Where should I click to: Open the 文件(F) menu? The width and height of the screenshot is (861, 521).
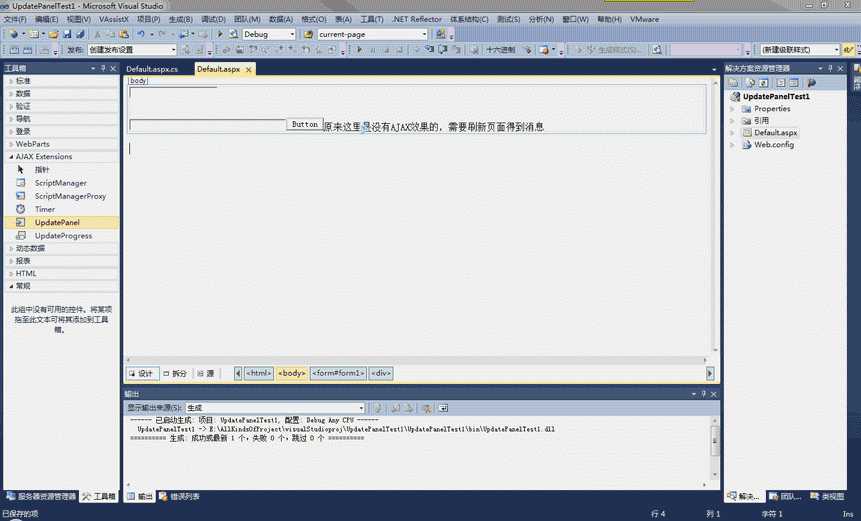(15, 19)
